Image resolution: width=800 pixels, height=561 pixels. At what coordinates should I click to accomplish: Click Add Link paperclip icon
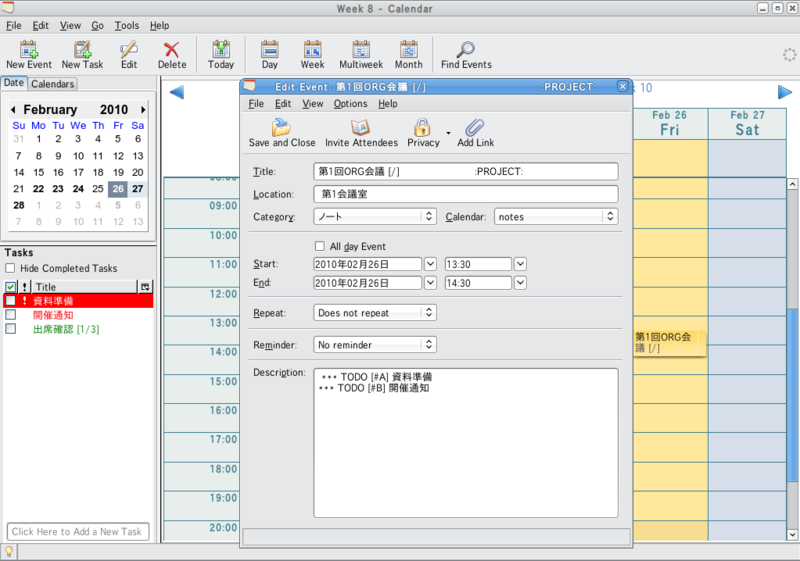tap(474, 128)
